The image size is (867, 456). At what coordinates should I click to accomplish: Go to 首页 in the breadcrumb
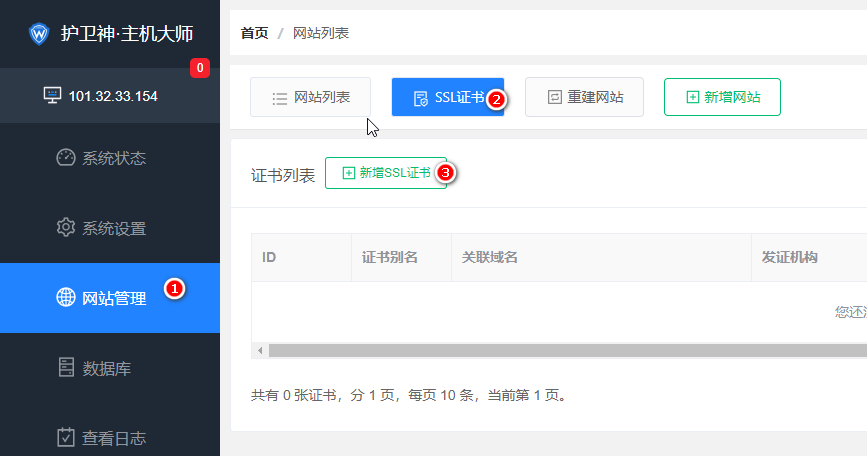point(254,33)
